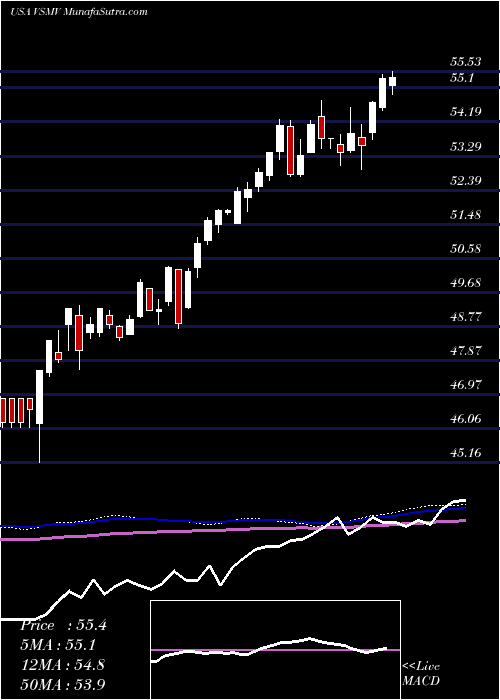
Task: Click the 52.39 price axis label
Action: pyautogui.click(x=466, y=180)
